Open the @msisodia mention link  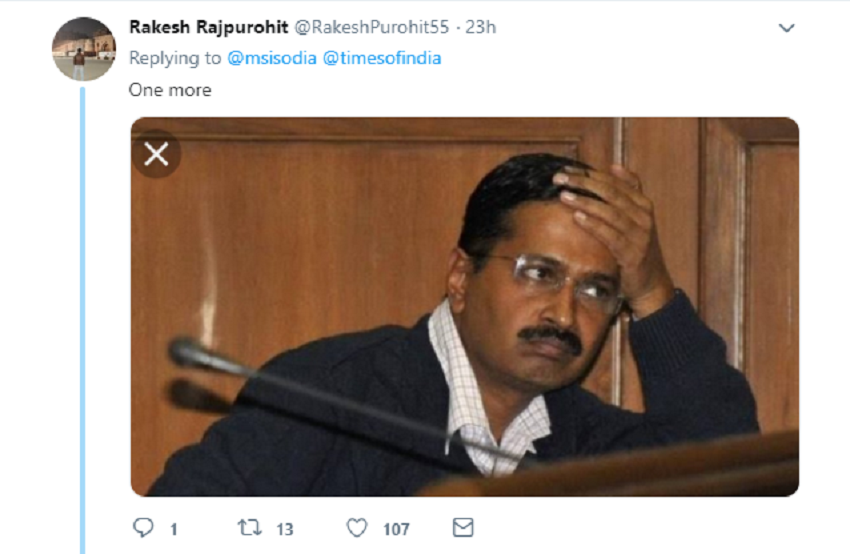(x=271, y=58)
